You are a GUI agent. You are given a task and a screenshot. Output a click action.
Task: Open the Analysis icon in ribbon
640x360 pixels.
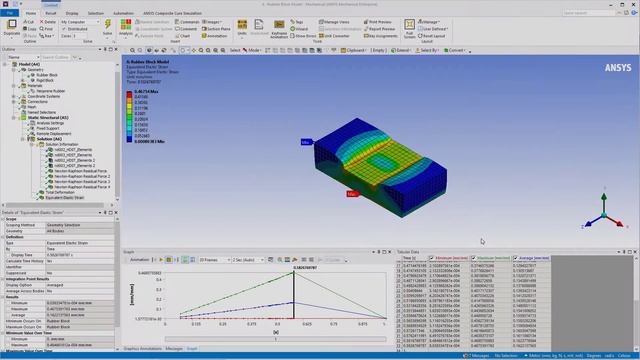tap(126, 24)
